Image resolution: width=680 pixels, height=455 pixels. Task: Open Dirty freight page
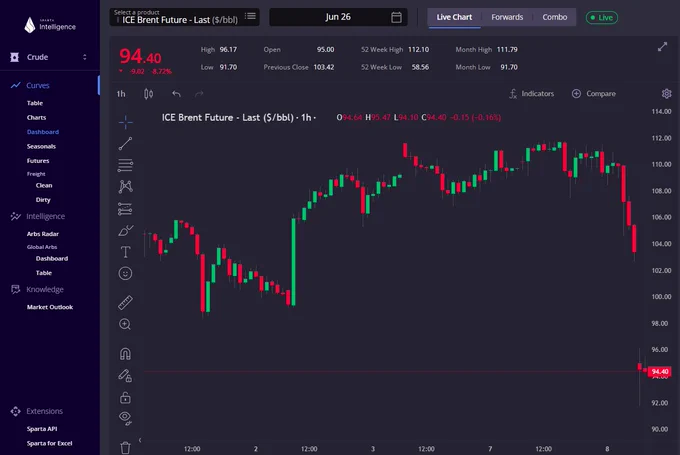[x=43, y=200]
